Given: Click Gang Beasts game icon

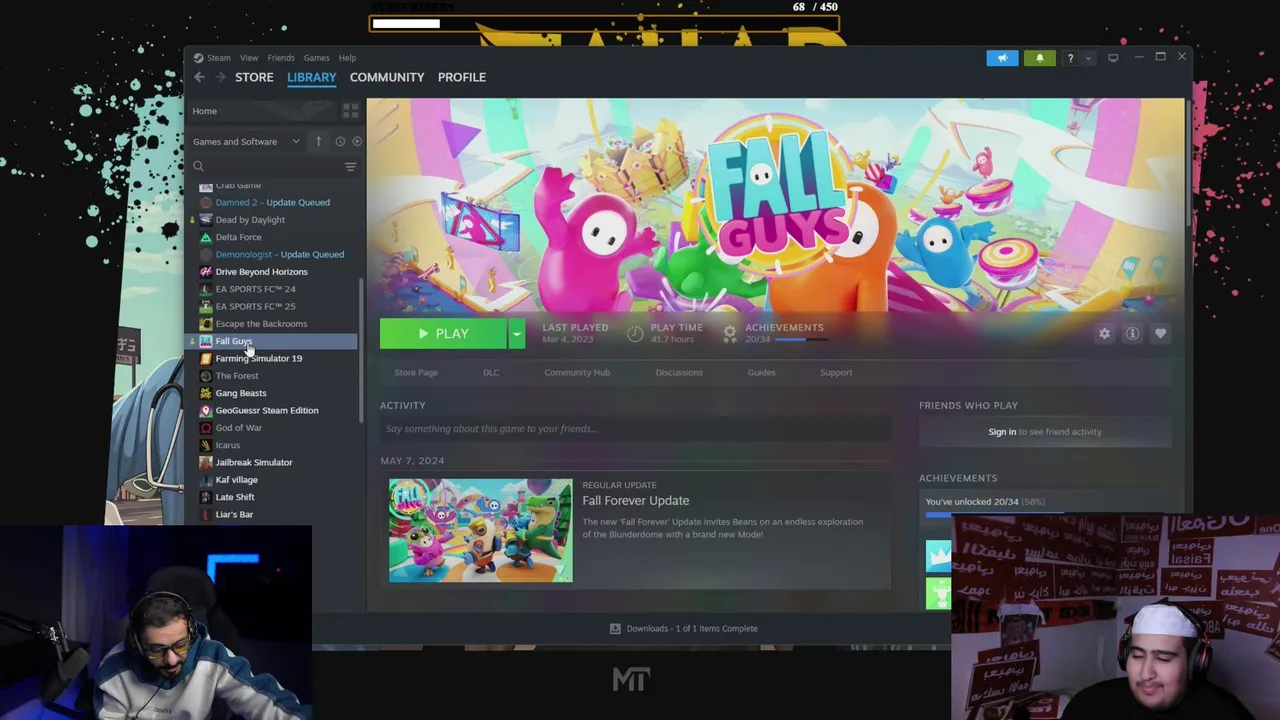Looking at the screenshot, I should tap(206, 393).
